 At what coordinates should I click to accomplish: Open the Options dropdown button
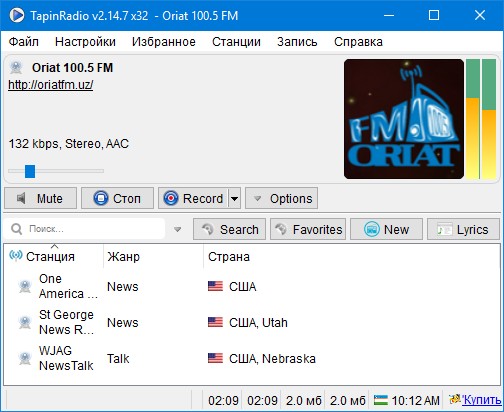tap(281, 198)
